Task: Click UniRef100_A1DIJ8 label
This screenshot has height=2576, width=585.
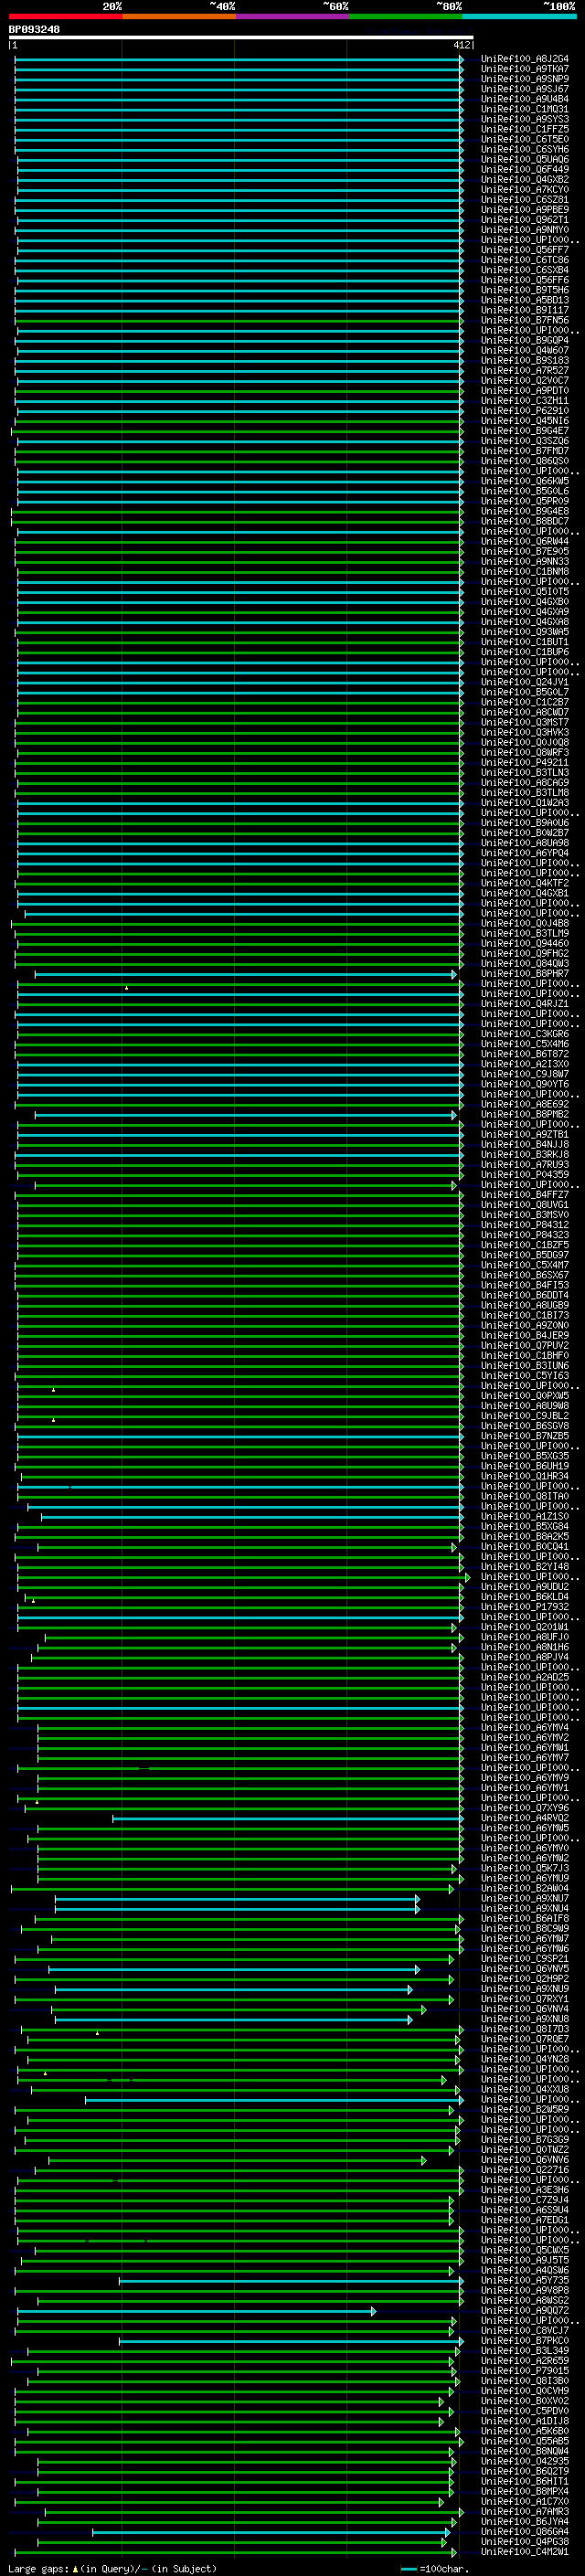Action: coord(524,2421)
